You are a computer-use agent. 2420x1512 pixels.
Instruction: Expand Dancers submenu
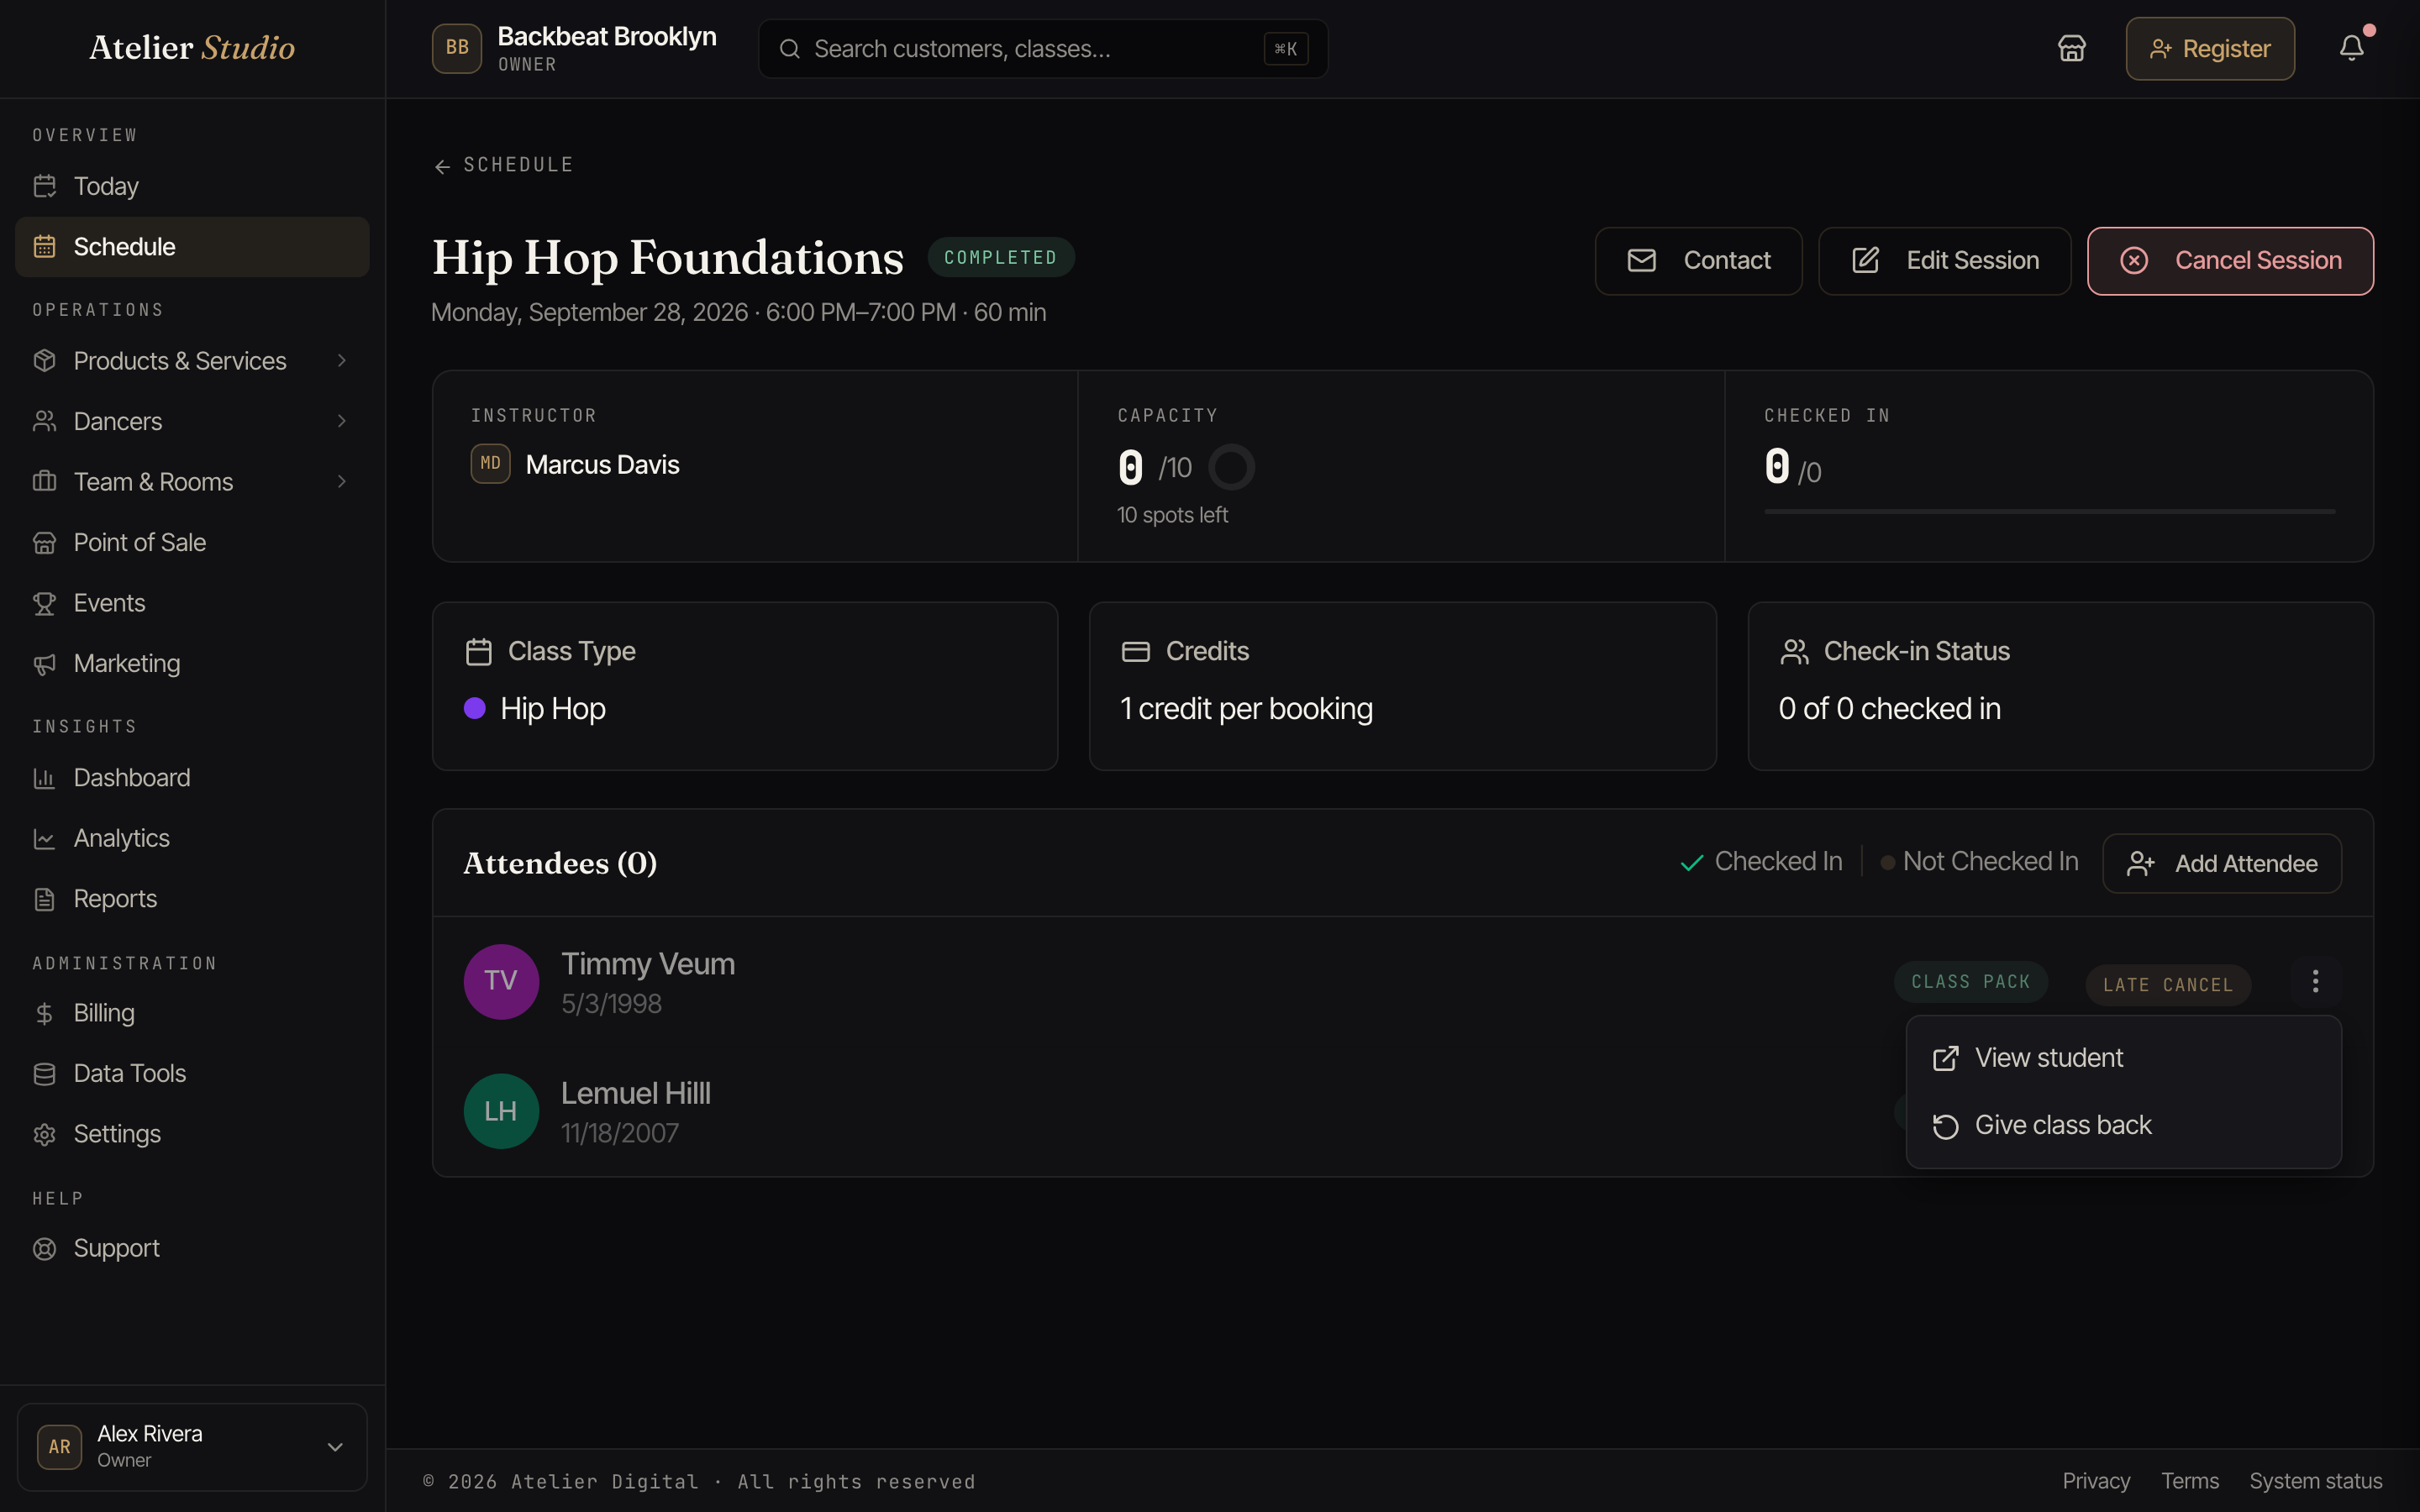pyautogui.click(x=192, y=421)
